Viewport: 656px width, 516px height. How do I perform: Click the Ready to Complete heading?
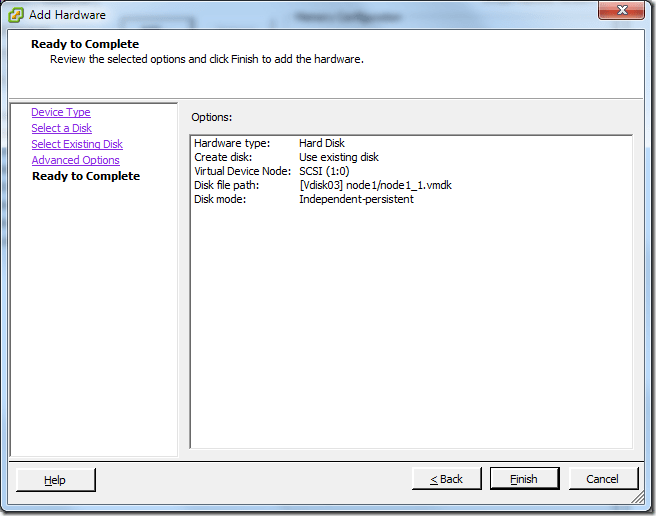tap(85, 44)
